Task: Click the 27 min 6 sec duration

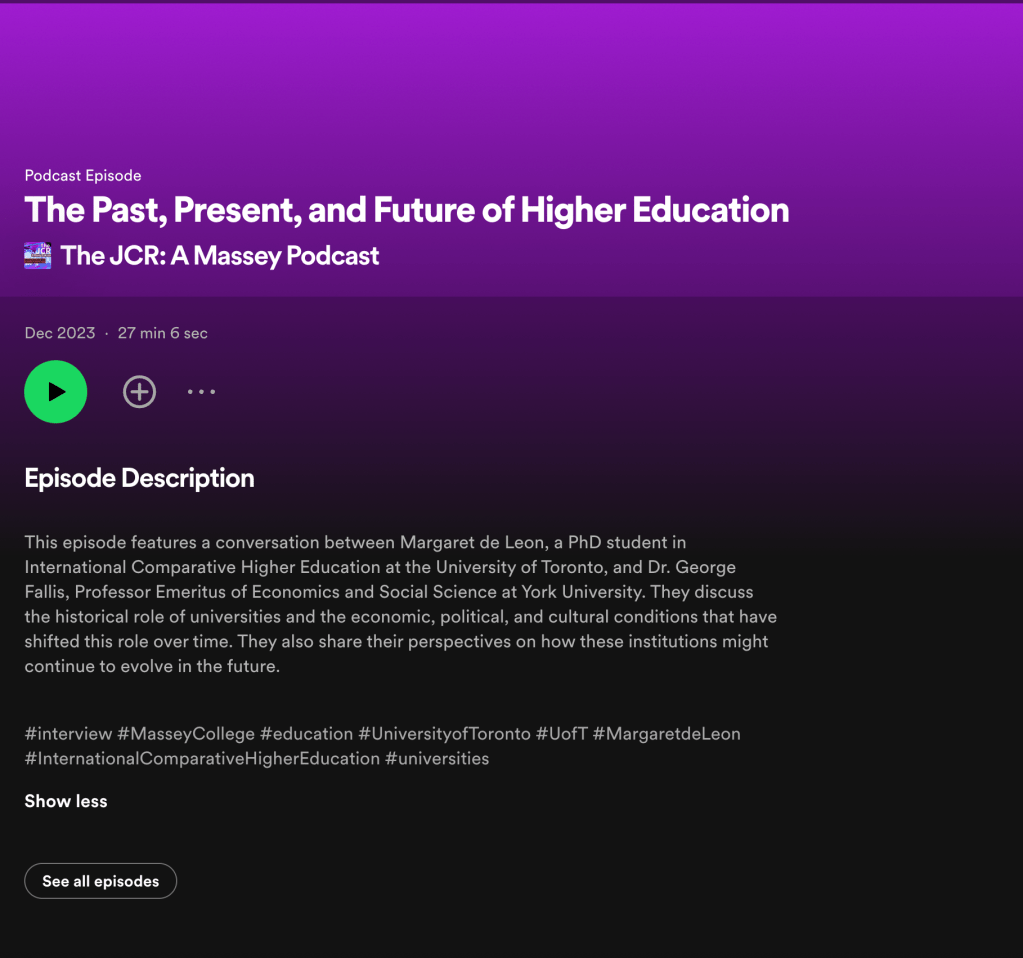Action: (x=163, y=333)
